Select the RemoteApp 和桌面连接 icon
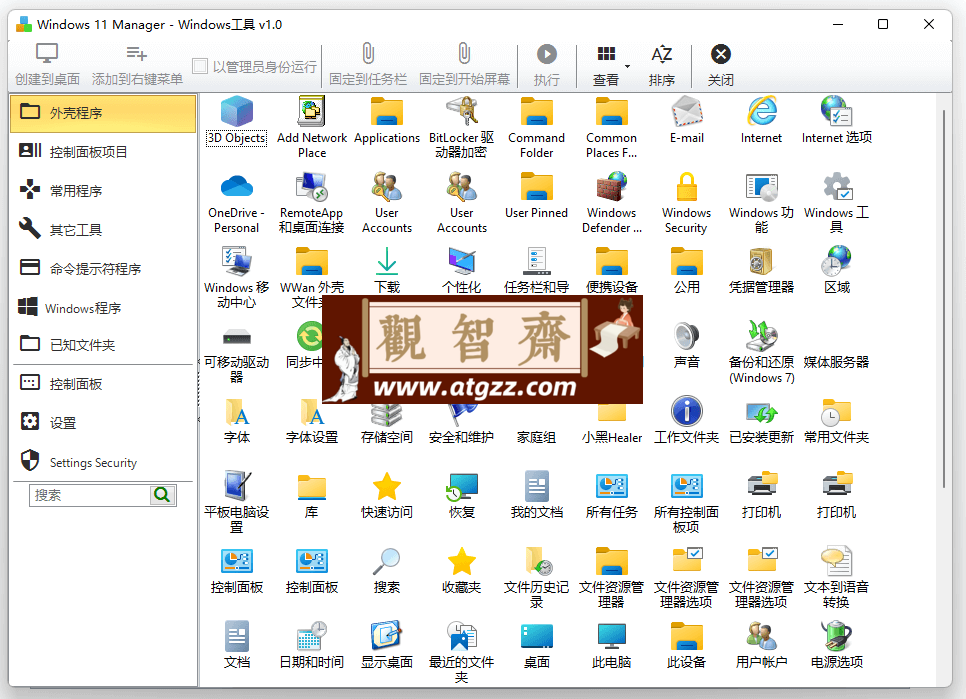The image size is (966, 699). 312,187
